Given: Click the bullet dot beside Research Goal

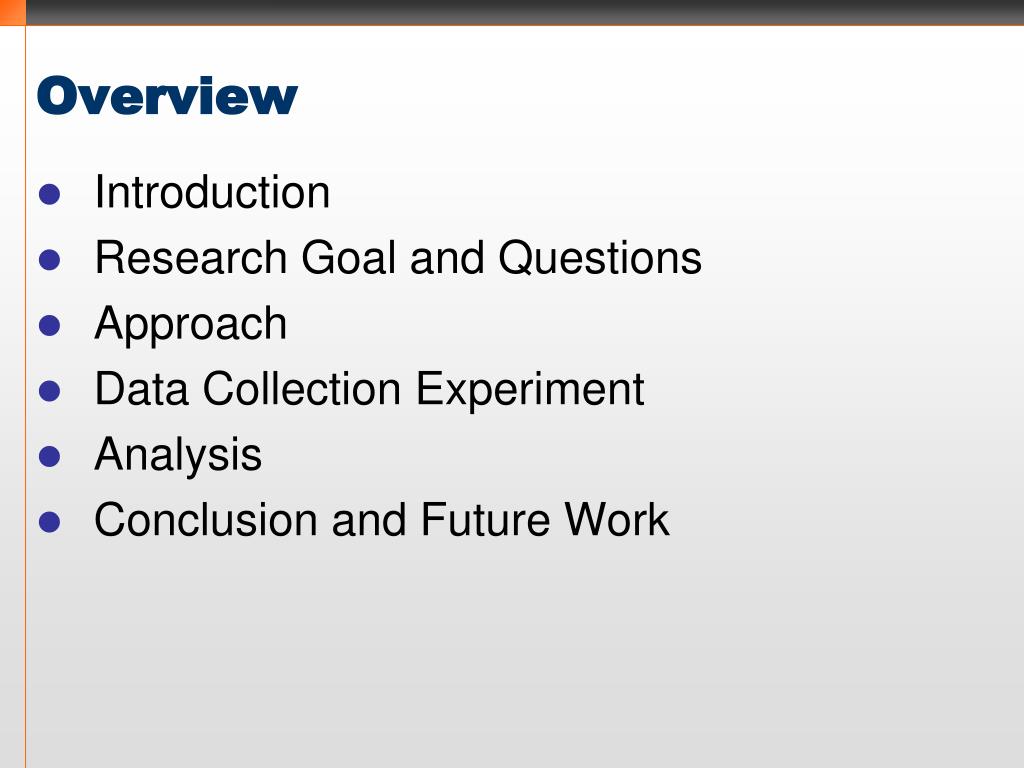Looking at the screenshot, I should (50, 260).
